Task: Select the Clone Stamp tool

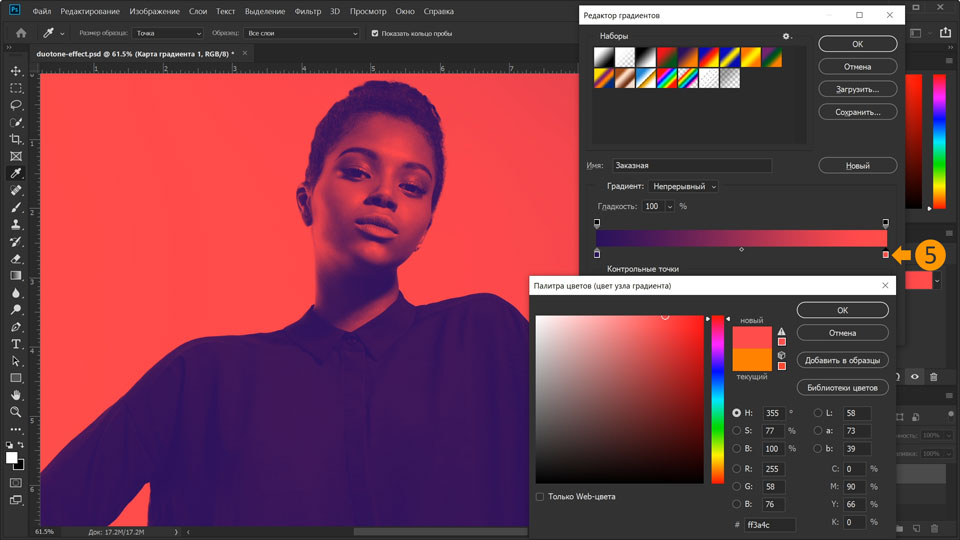Action: pyautogui.click(x=16, y=225)
